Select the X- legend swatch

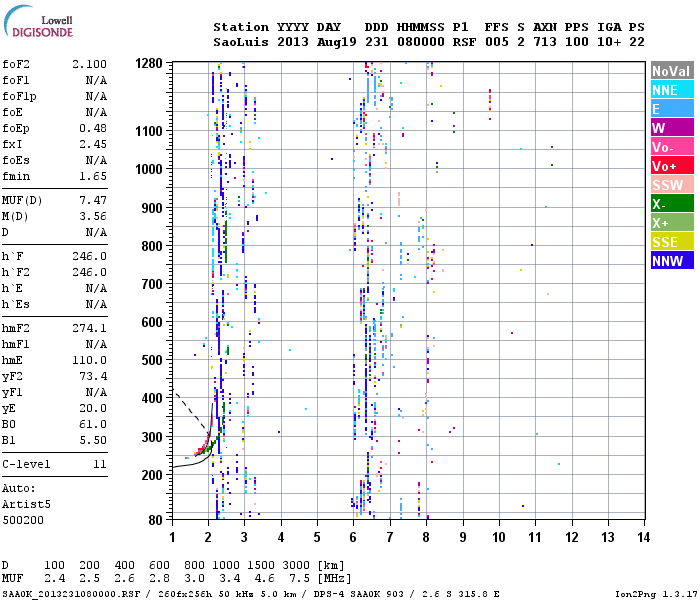pyautogui.click(x=672, y=204)
